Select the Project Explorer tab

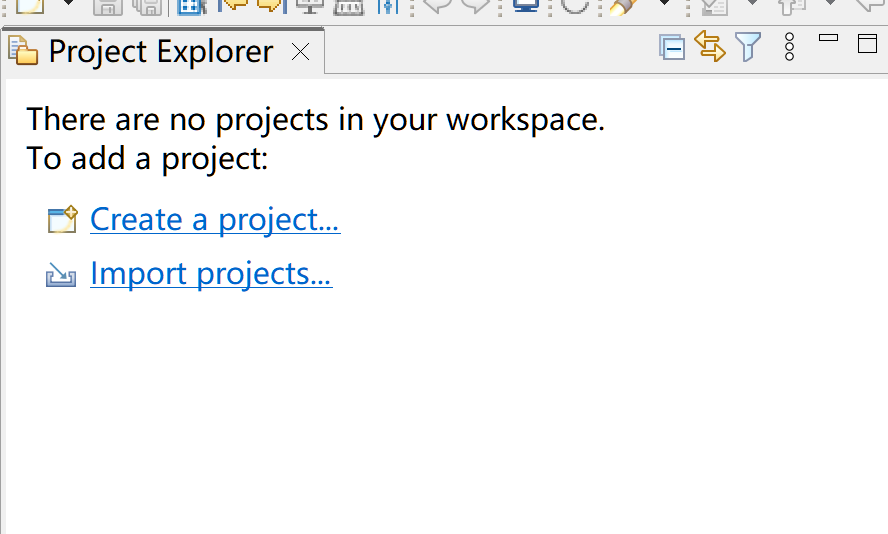click(x=160, y=52)
